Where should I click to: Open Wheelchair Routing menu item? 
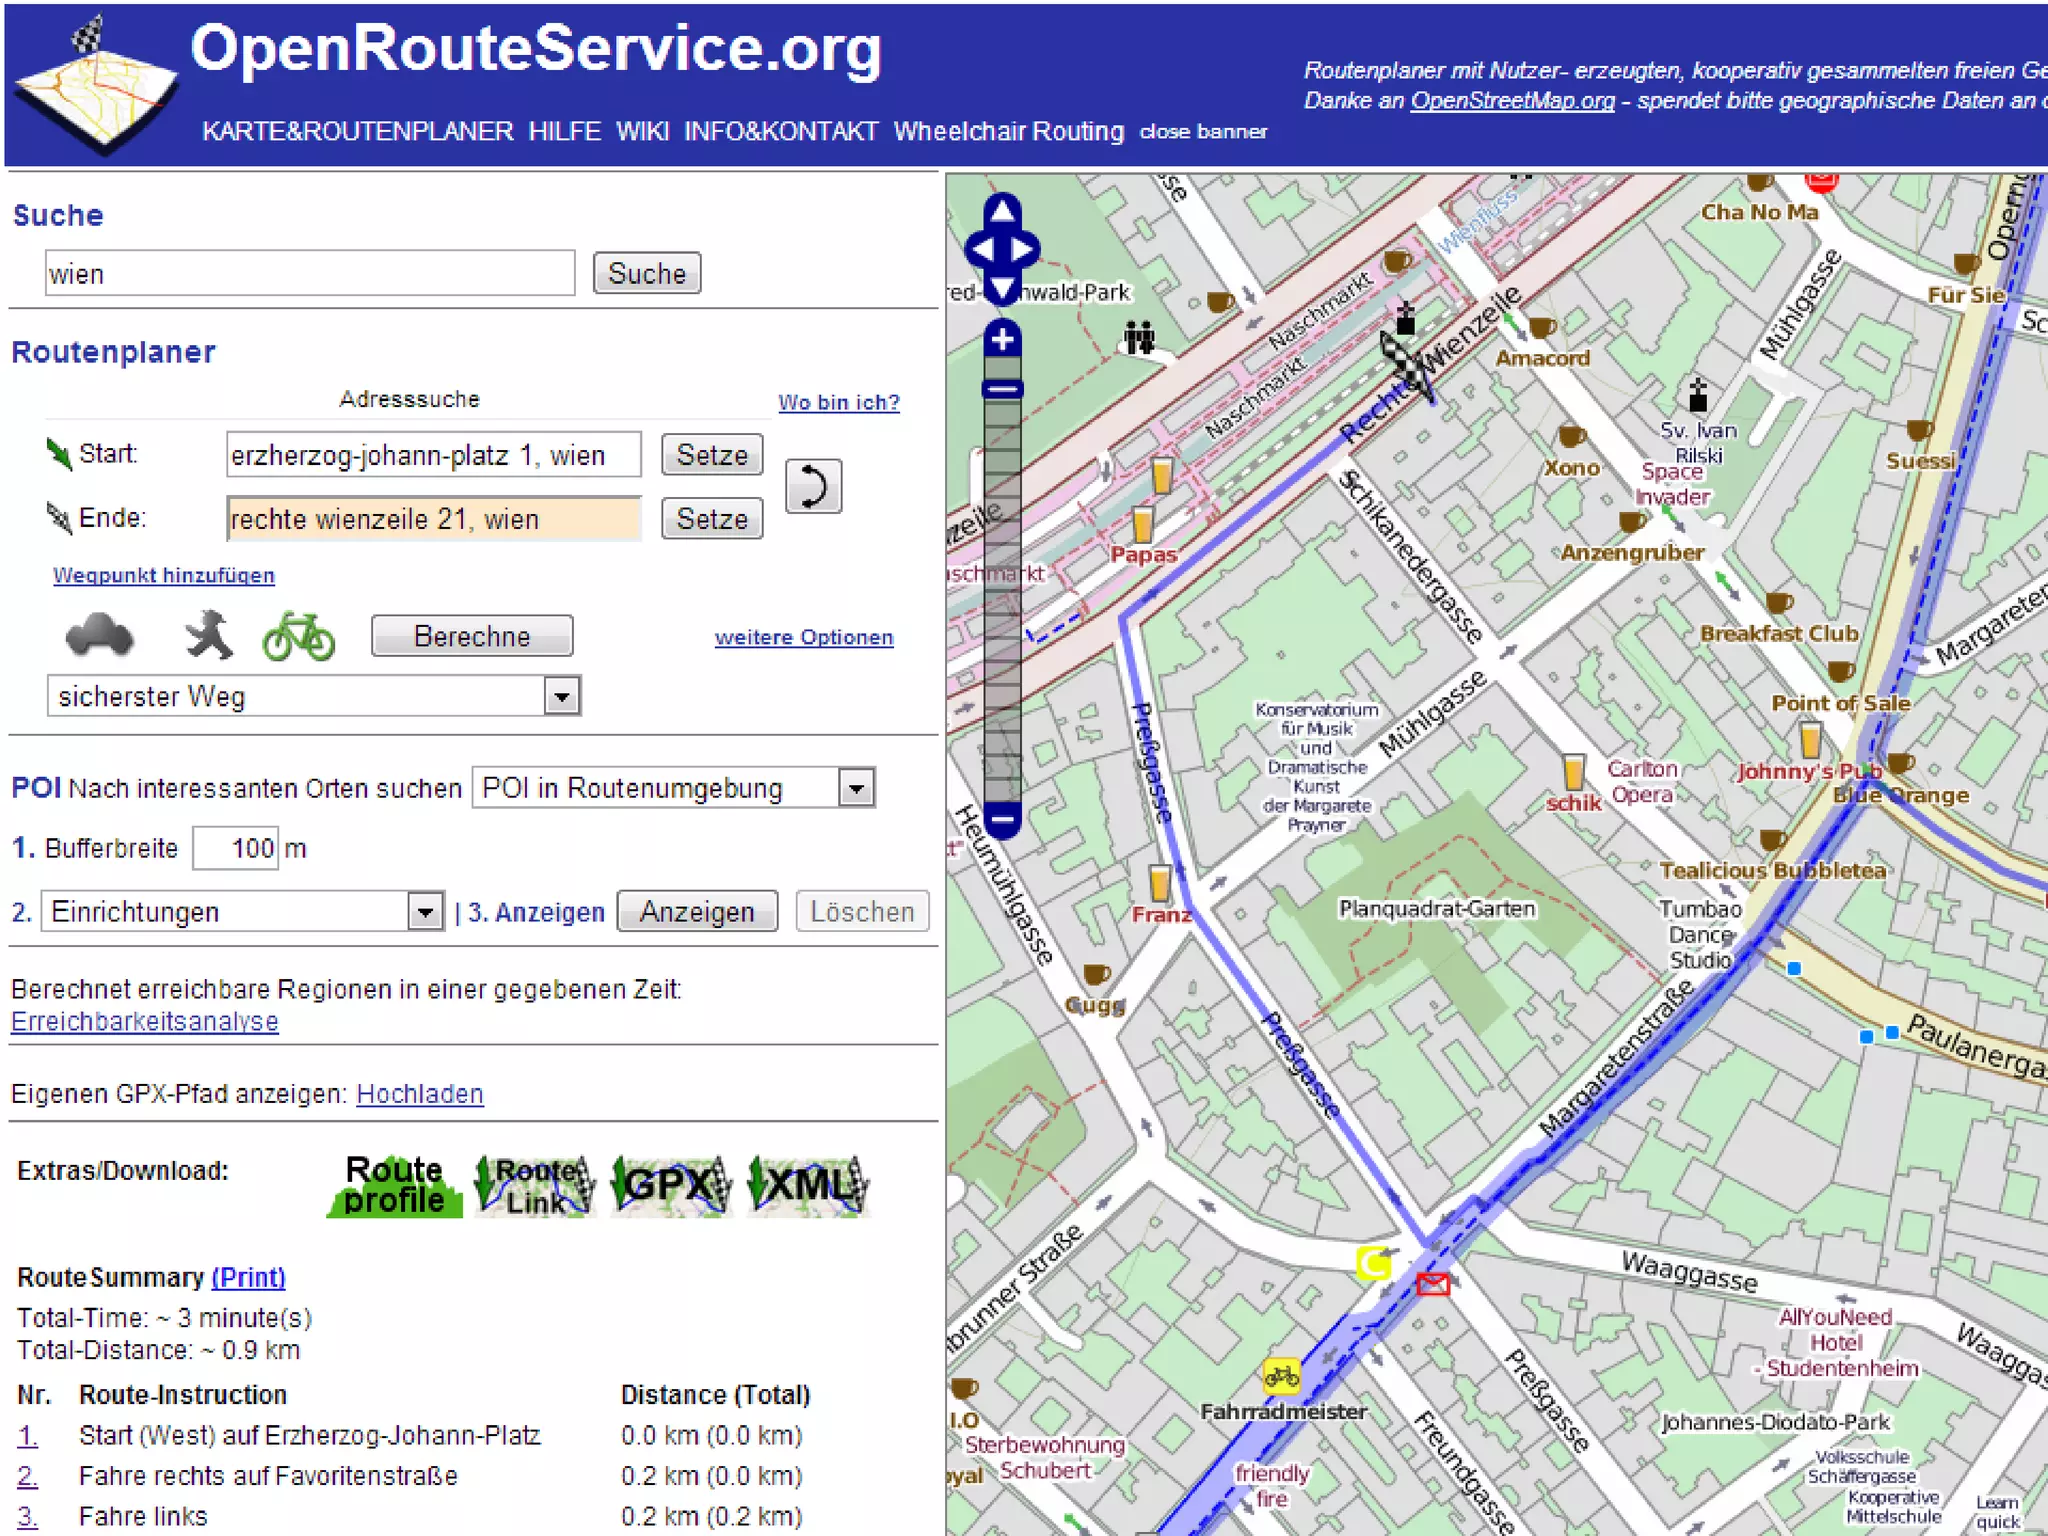click(1009, 131)
